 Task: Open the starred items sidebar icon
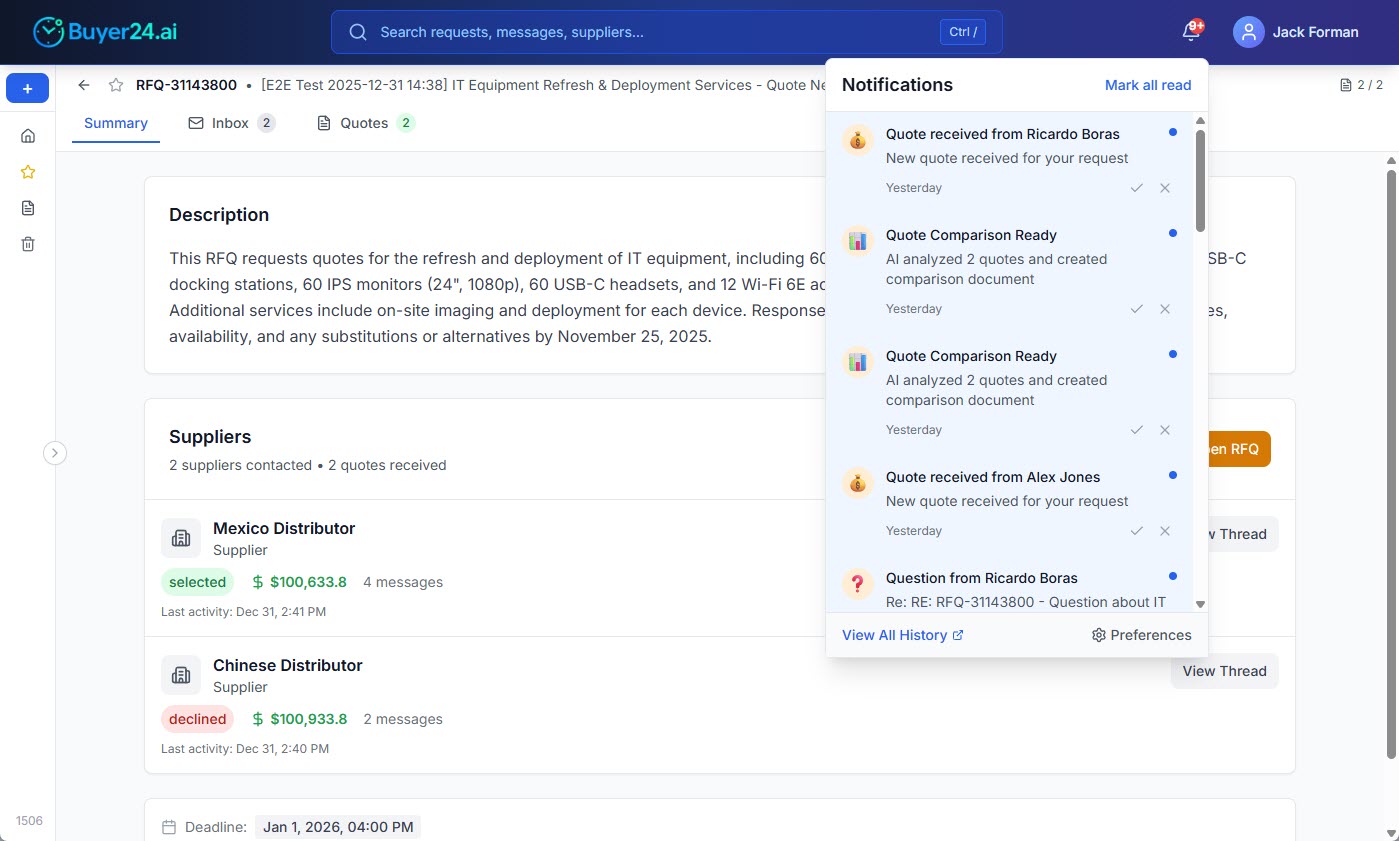(28, 172)
